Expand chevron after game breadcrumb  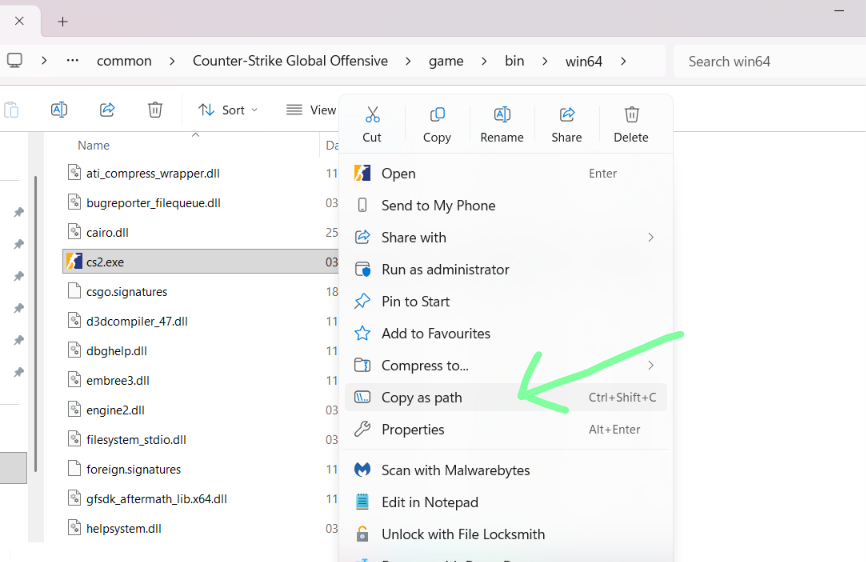tap(484, 61)
